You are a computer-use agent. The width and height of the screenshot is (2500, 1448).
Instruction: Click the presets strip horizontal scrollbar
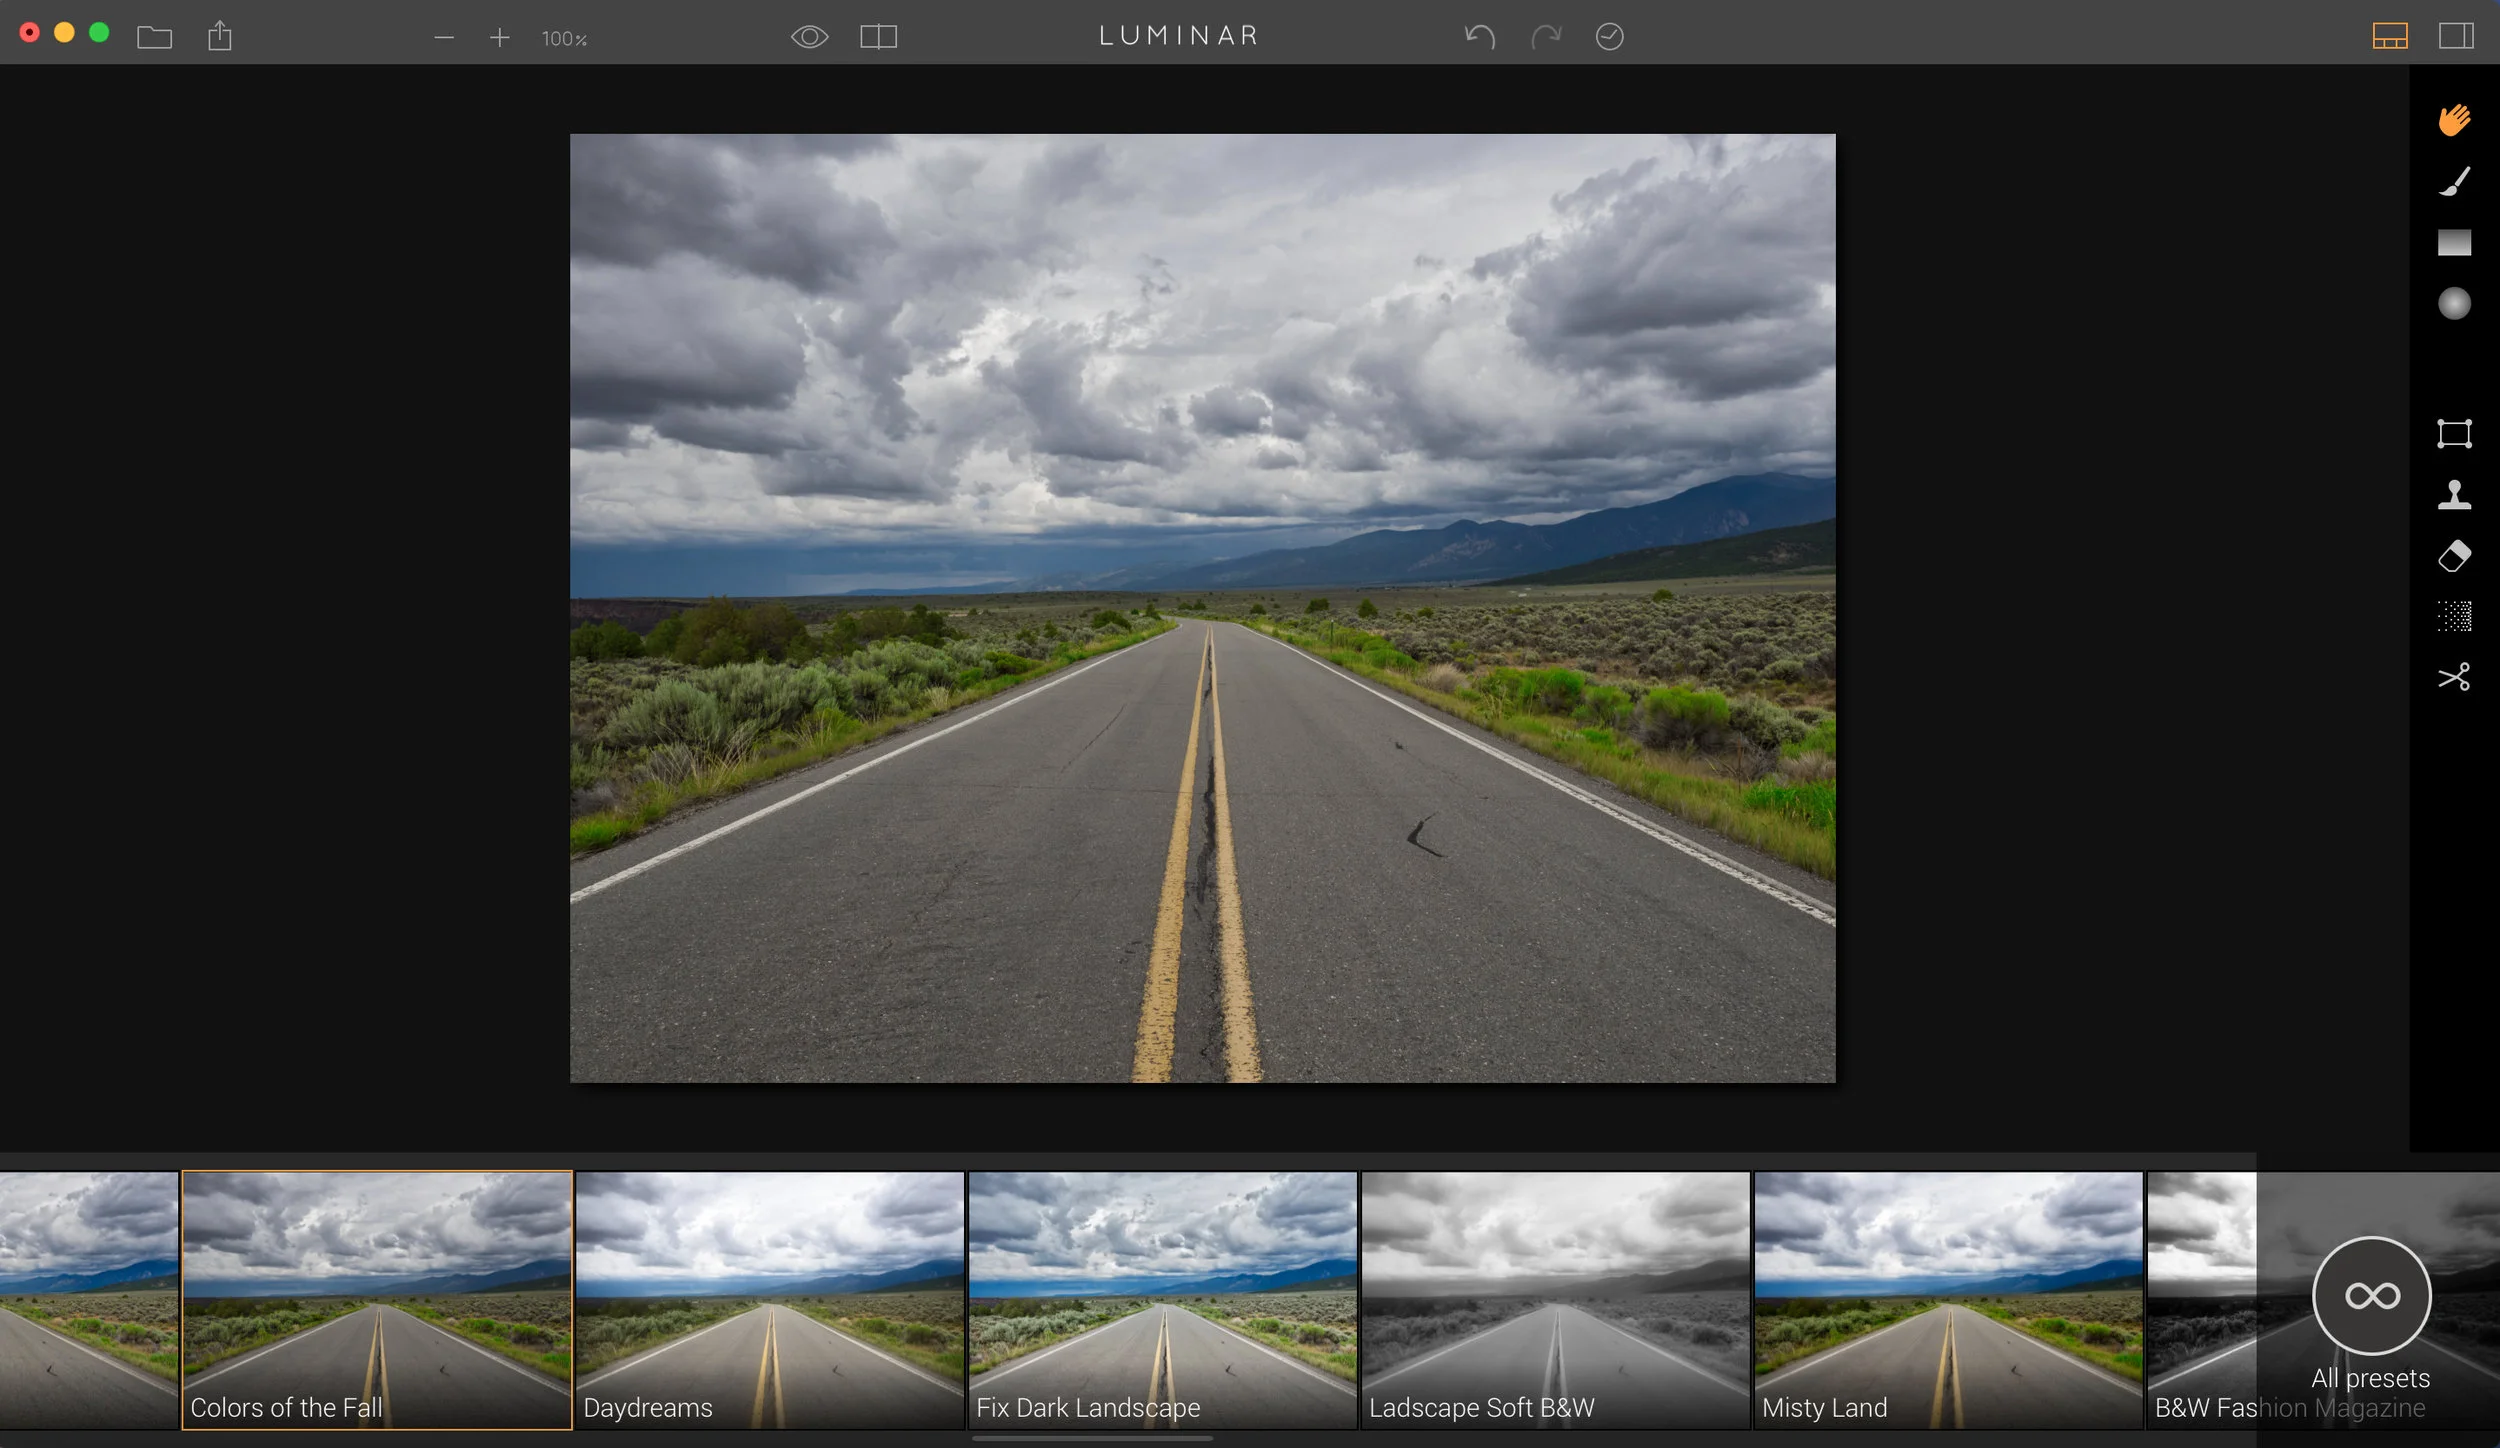click(x=1092, y=1439)
